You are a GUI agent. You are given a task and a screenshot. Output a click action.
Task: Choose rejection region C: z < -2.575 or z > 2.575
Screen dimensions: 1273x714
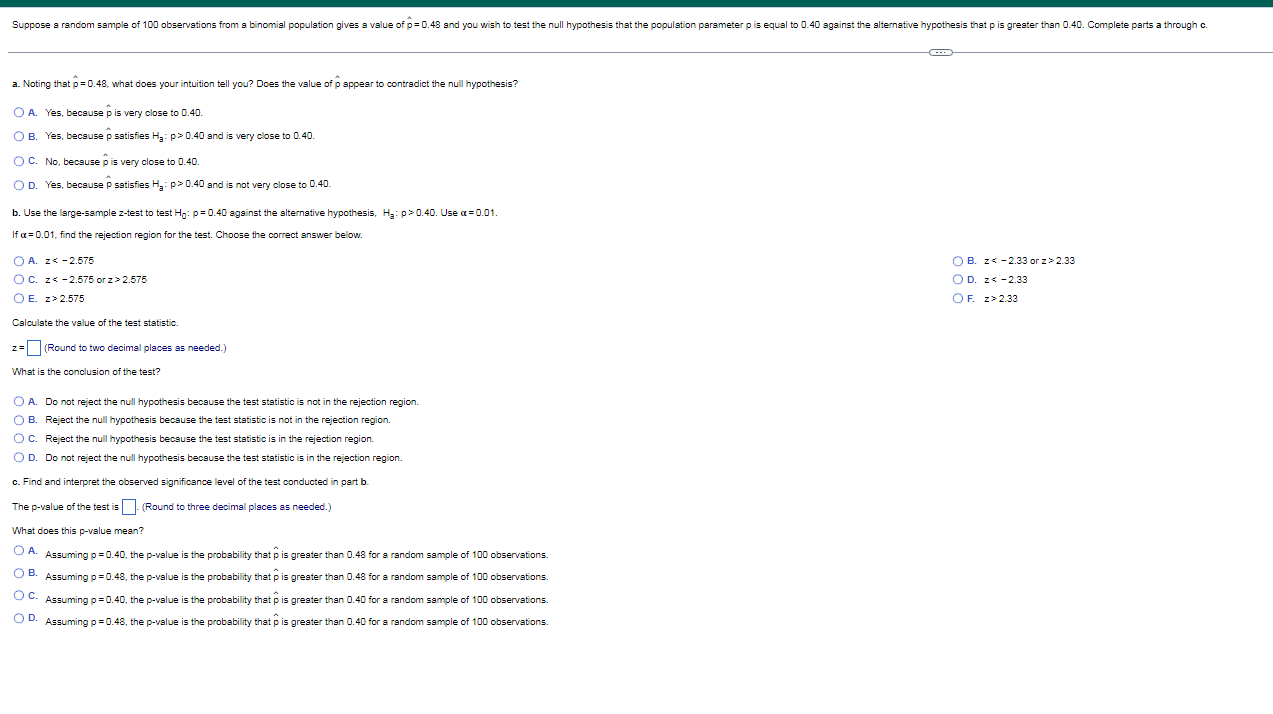point(20,279)
